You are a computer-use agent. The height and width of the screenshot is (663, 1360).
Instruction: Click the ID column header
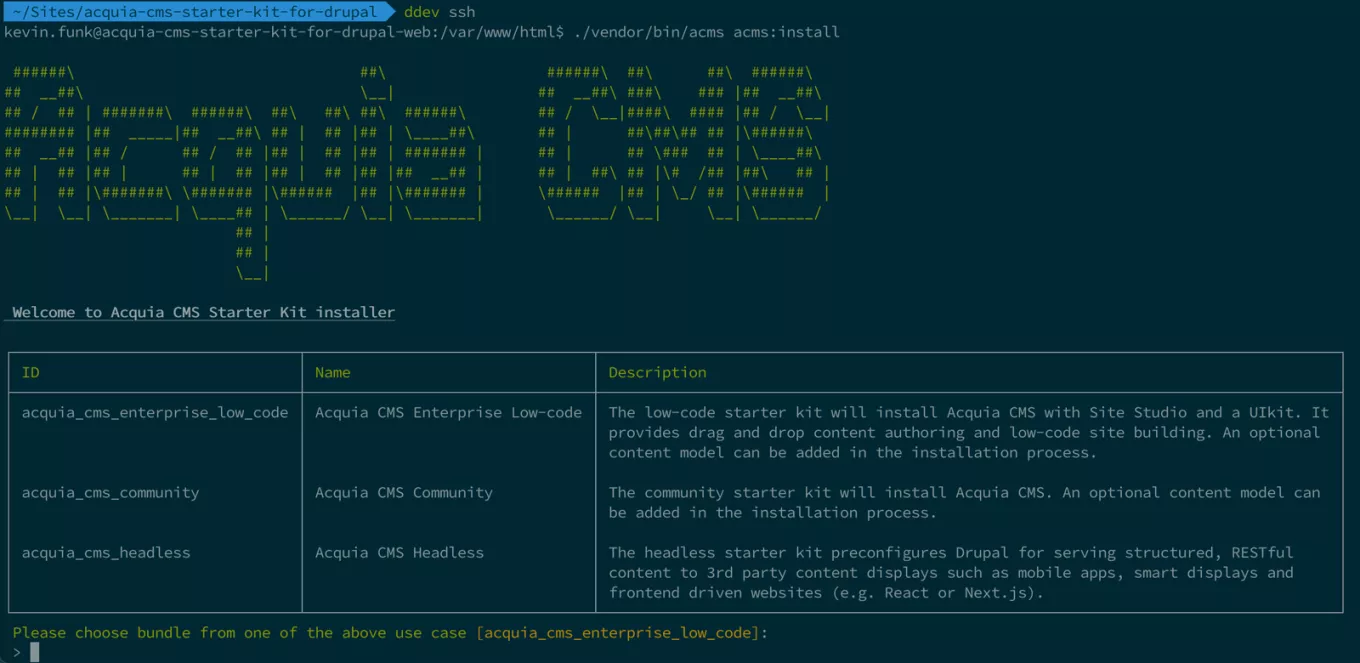pos(31,372)
